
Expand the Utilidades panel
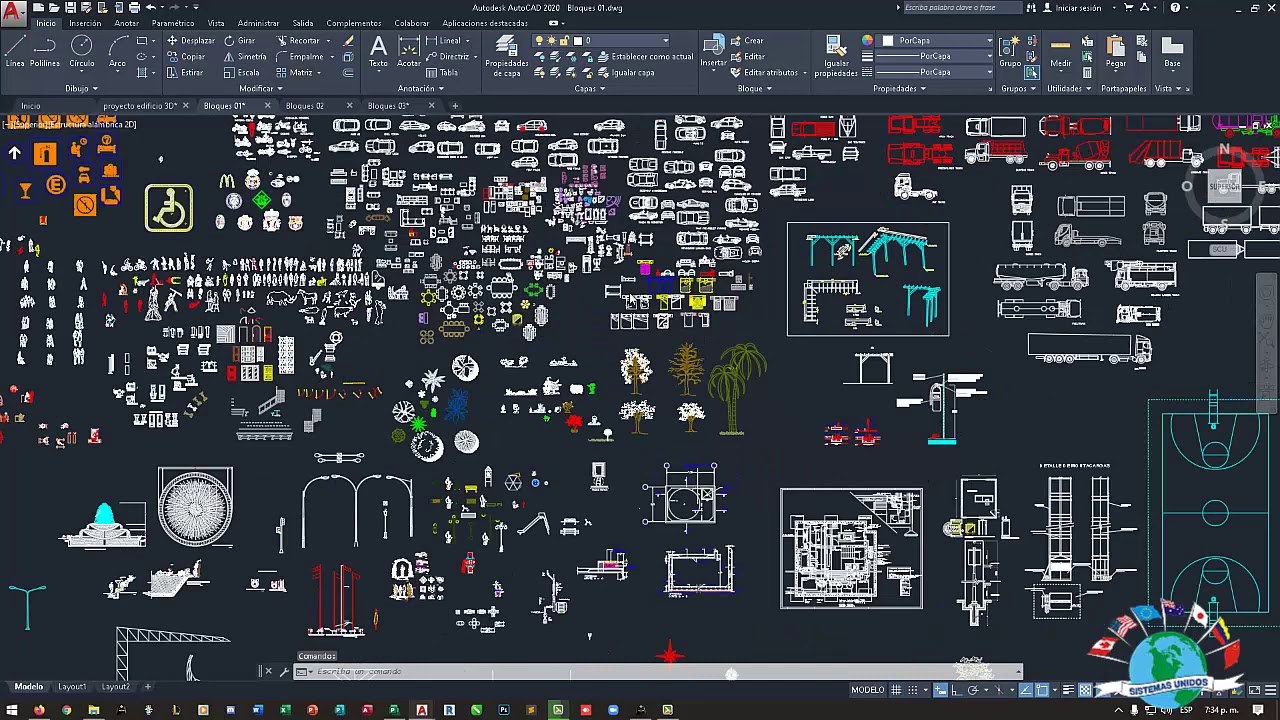tap(1068, 88)
